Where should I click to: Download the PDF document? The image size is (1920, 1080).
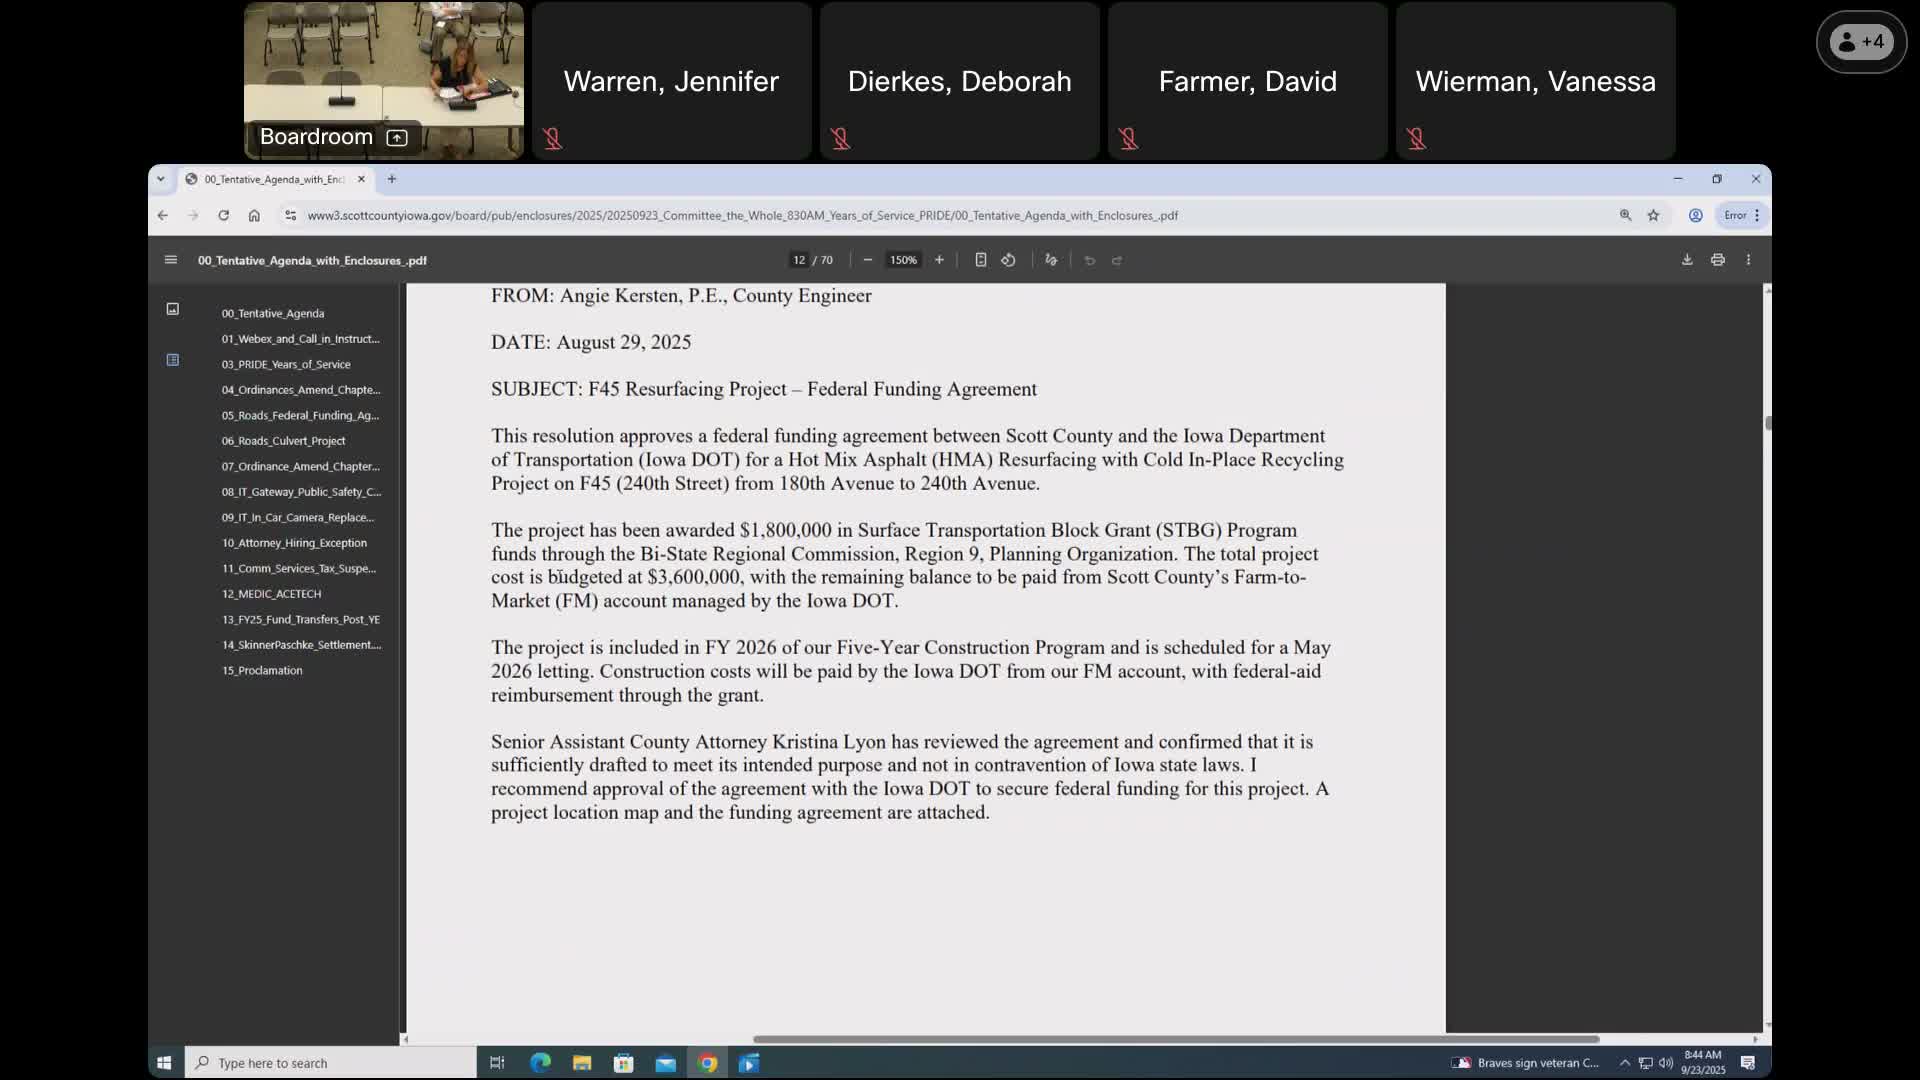click(x=1687, y=260)
